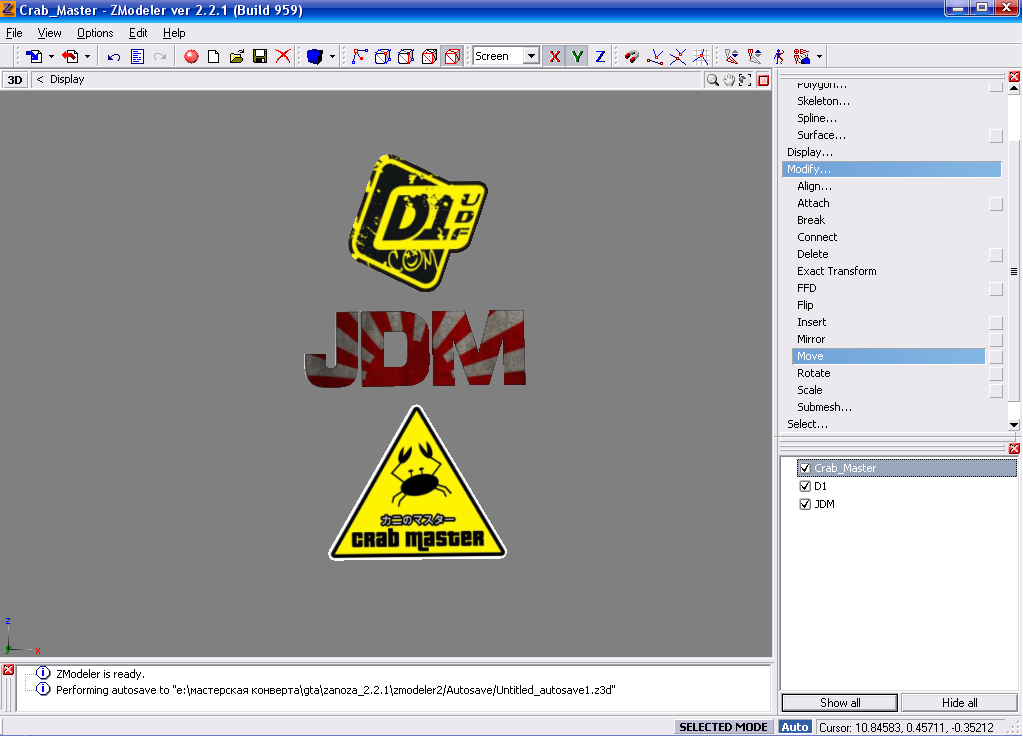The height and width of the screenshot is (736, 1023).
Task: Select the Exact Transform tool entry
Action: 836,271
